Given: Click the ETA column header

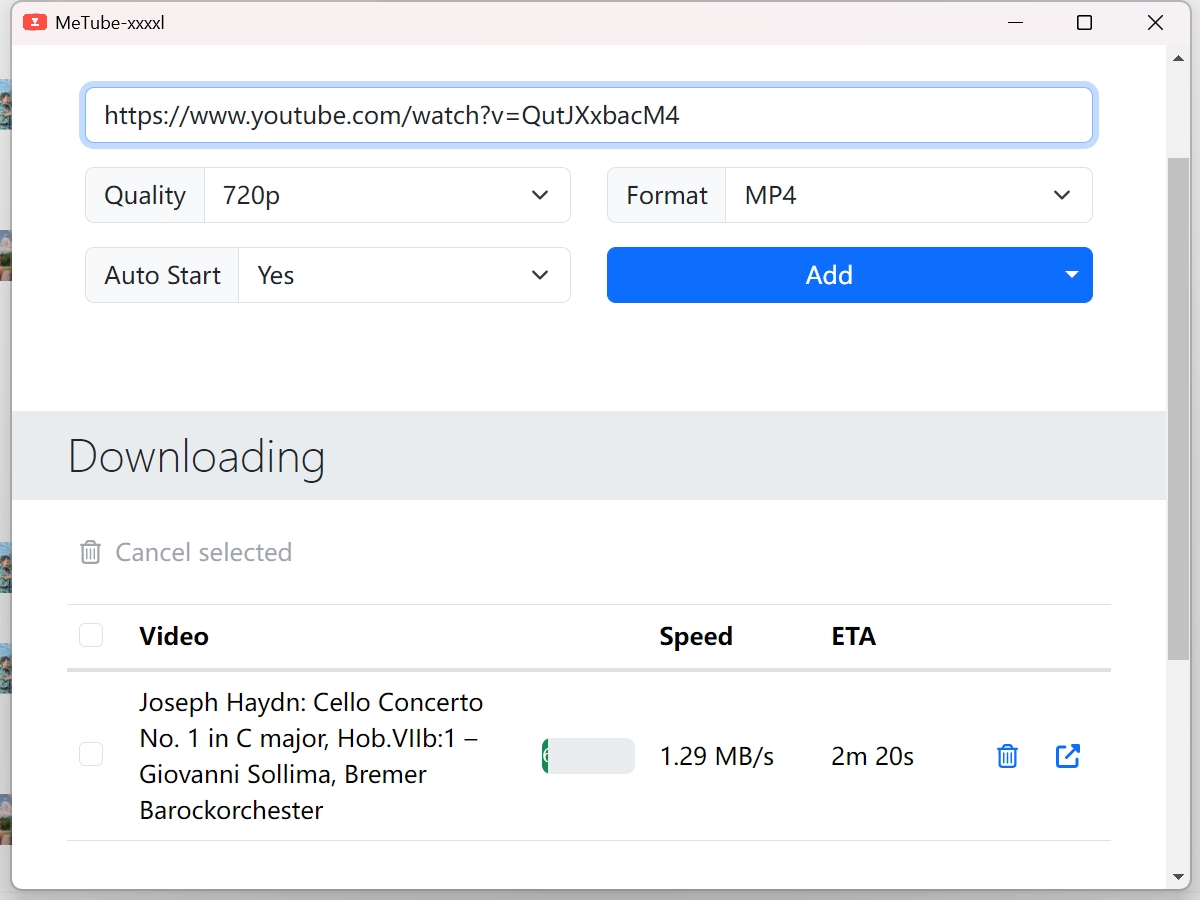Looking at the screenshot, I should 854,636.
